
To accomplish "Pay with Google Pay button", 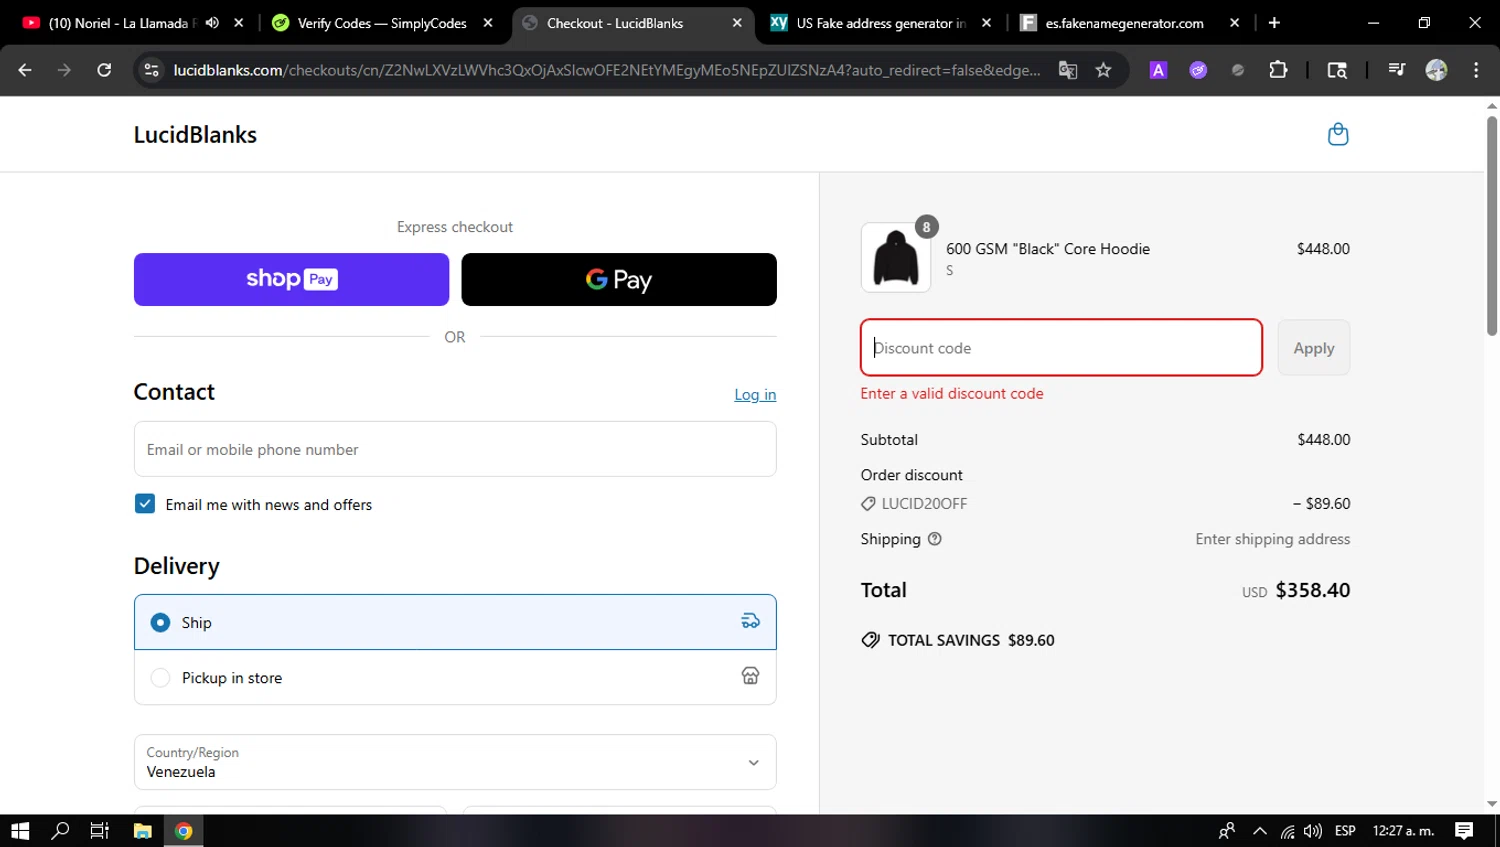I will coord(619,279).
